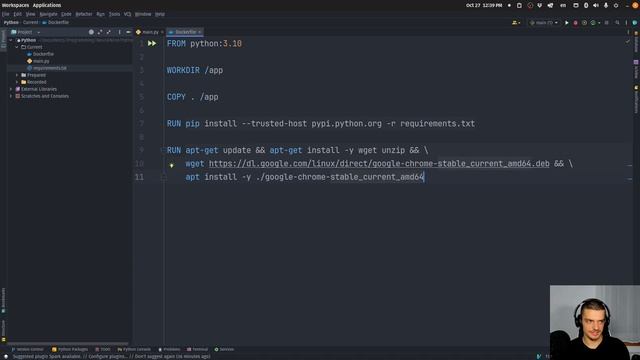Viewport: 640px width, 360px height.
Task: Click the date and time clock
Action: pos(484,5)
